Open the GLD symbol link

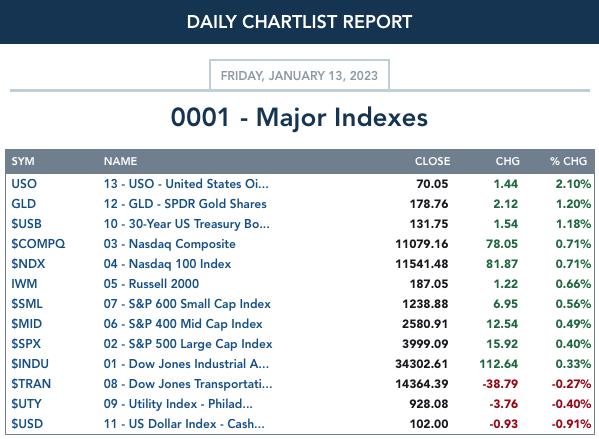pos(24,204)
